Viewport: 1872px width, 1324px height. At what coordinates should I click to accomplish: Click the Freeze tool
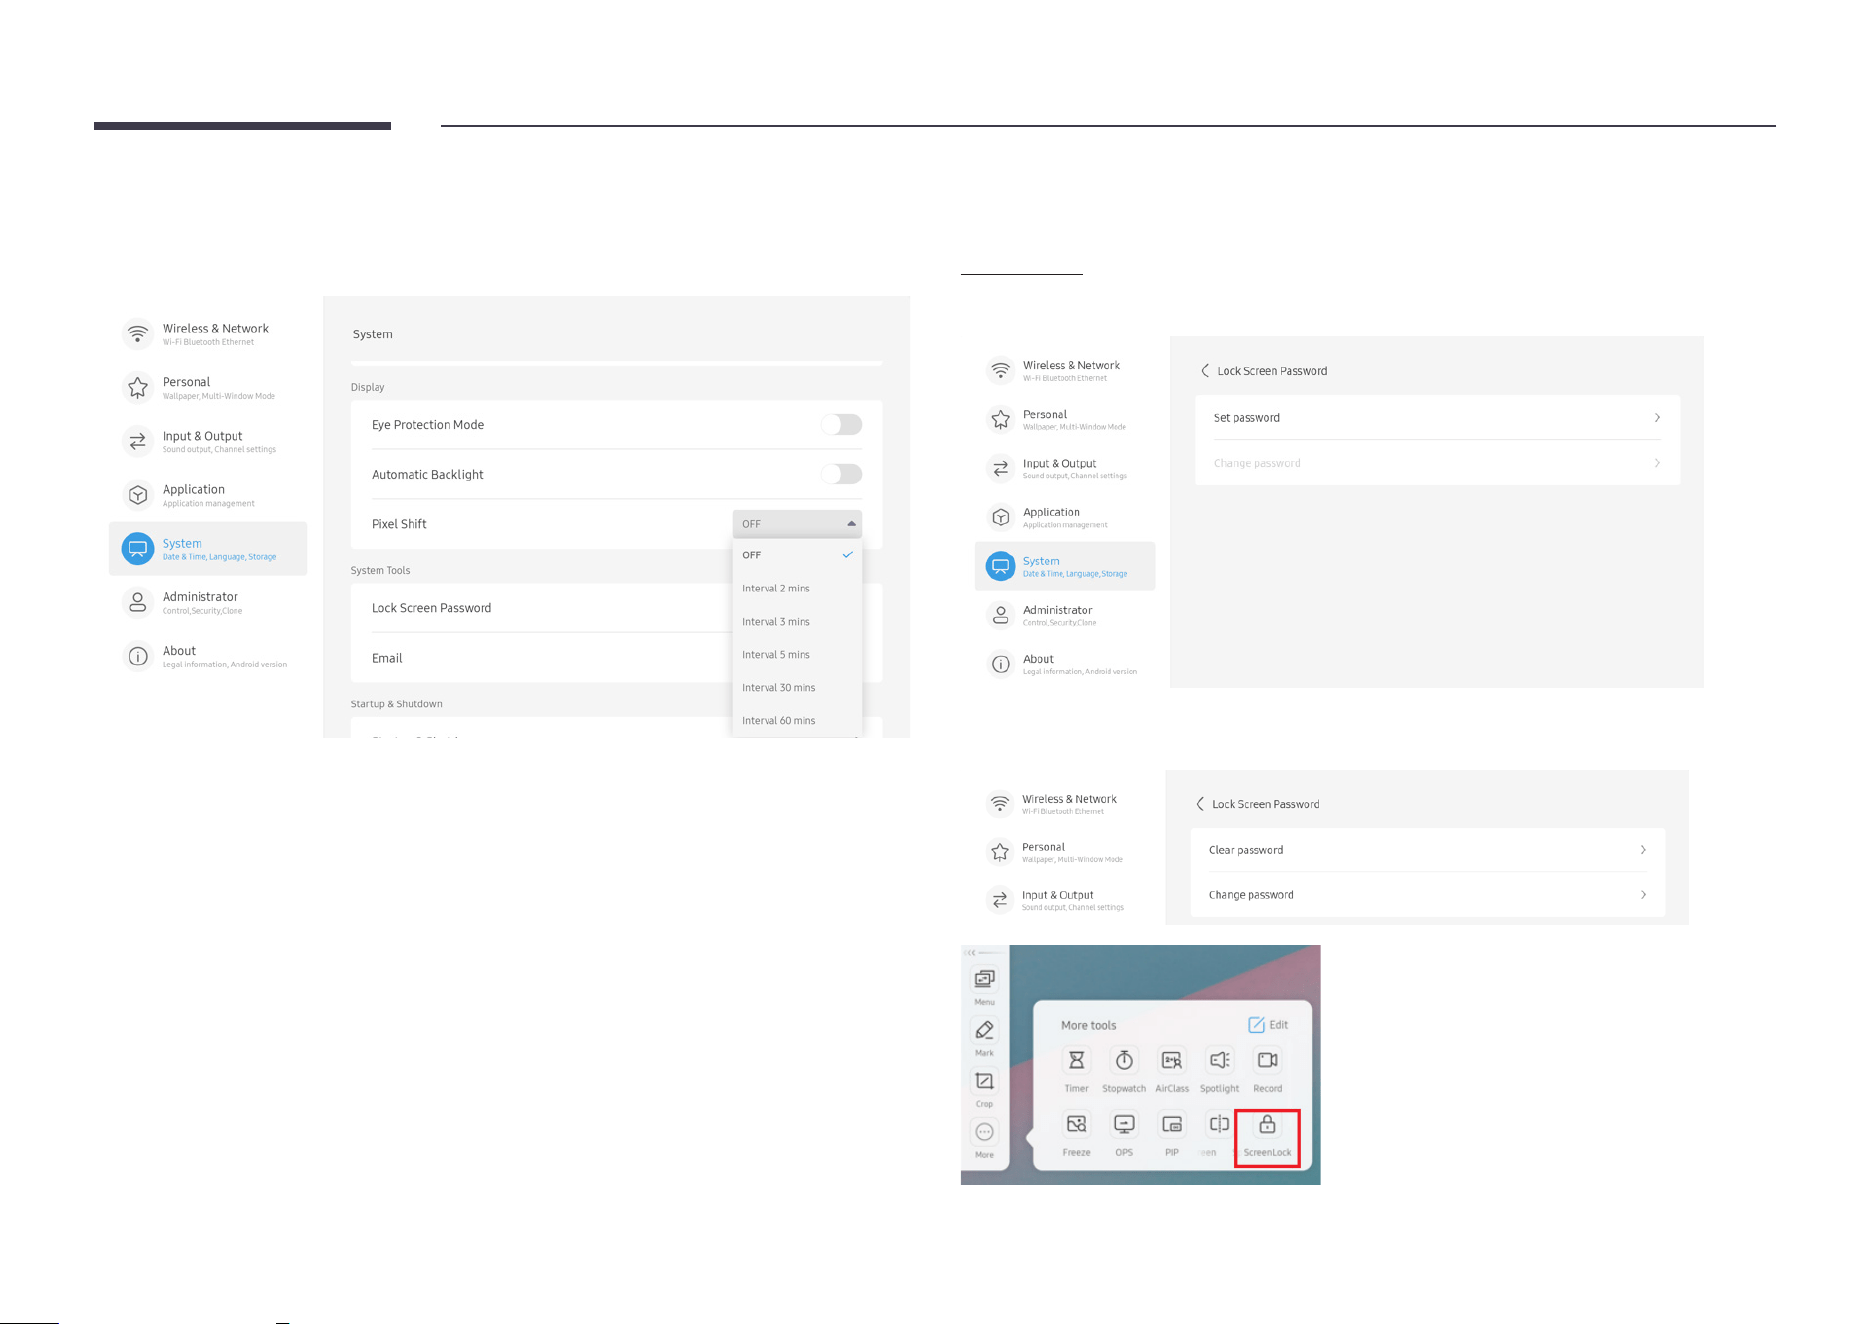tap(1076, 1134)
